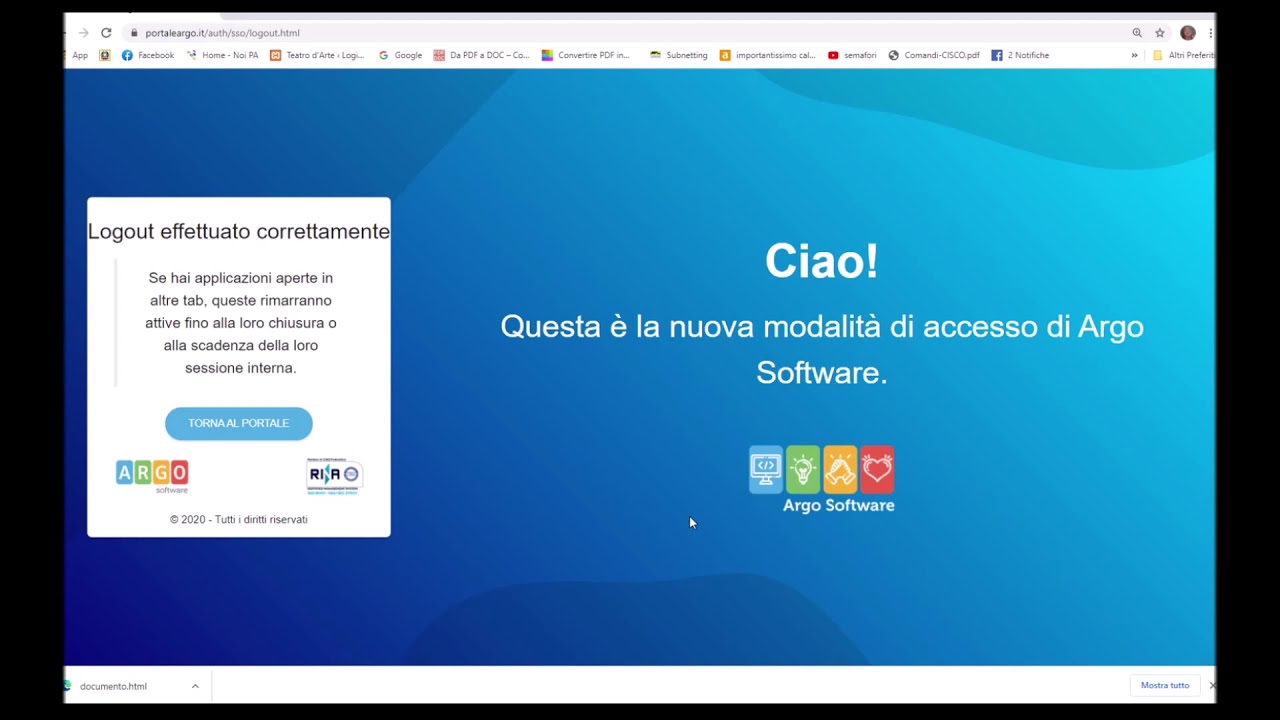1280x720 pixels.
Task: Close the downloads bar
Action: (1212, 686)
